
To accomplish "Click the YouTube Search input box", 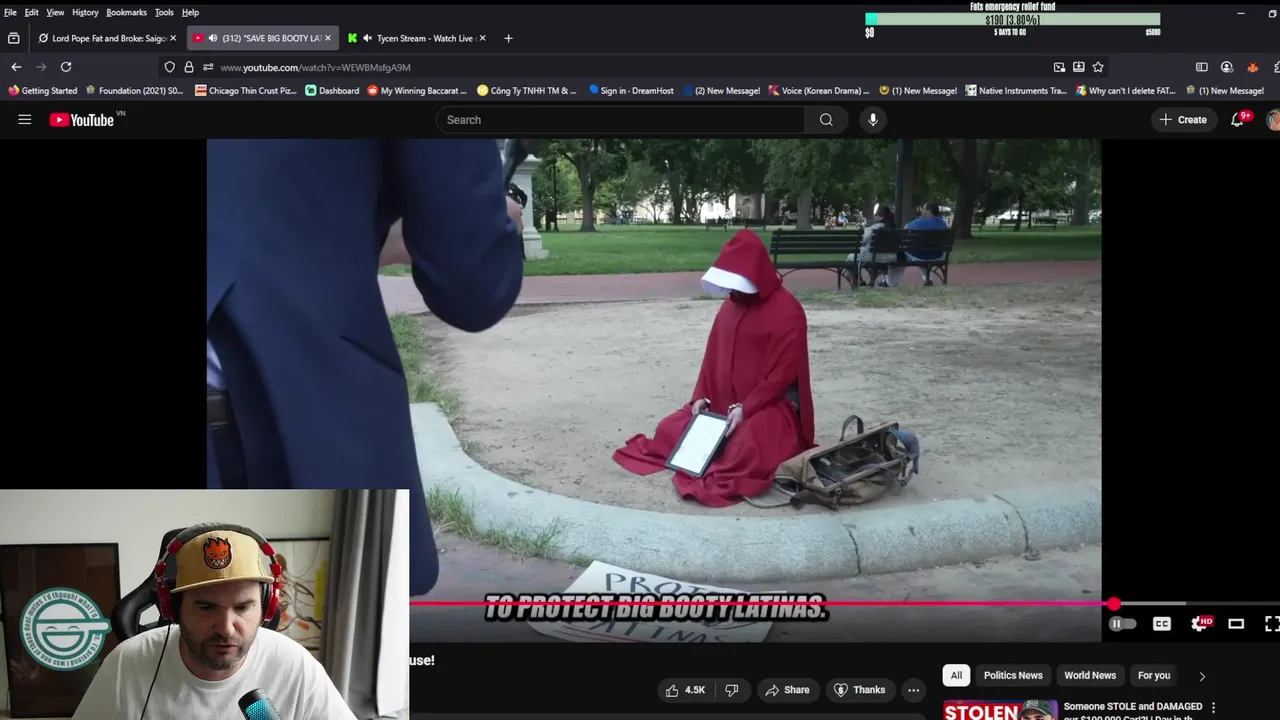I will pos(620,120).
